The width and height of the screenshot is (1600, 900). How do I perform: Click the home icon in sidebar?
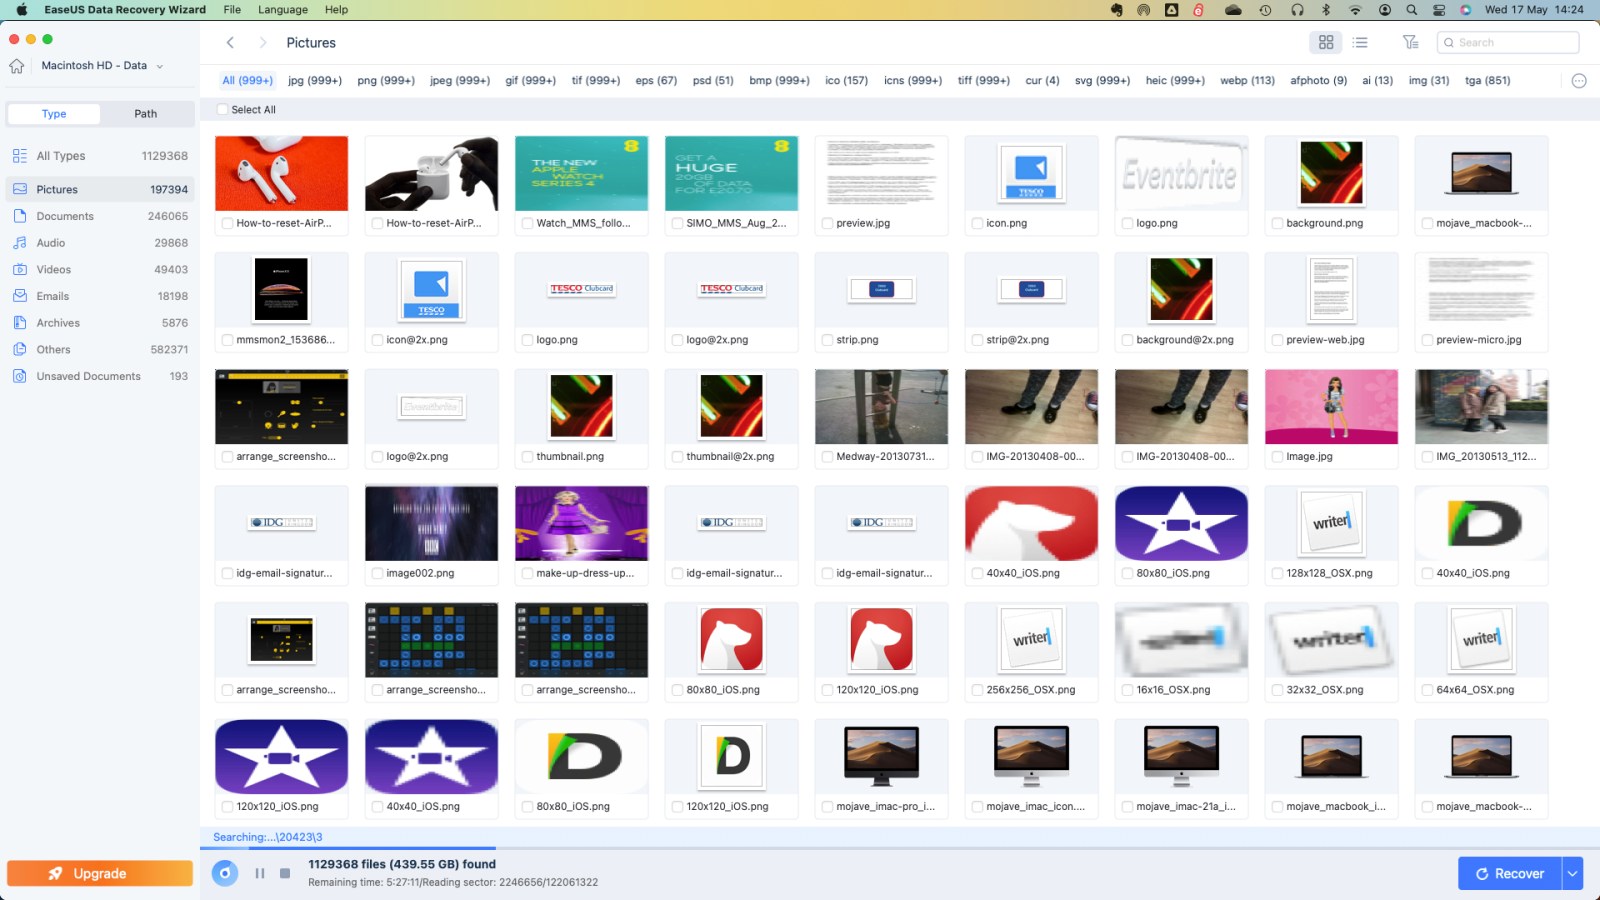click(17, 66)
